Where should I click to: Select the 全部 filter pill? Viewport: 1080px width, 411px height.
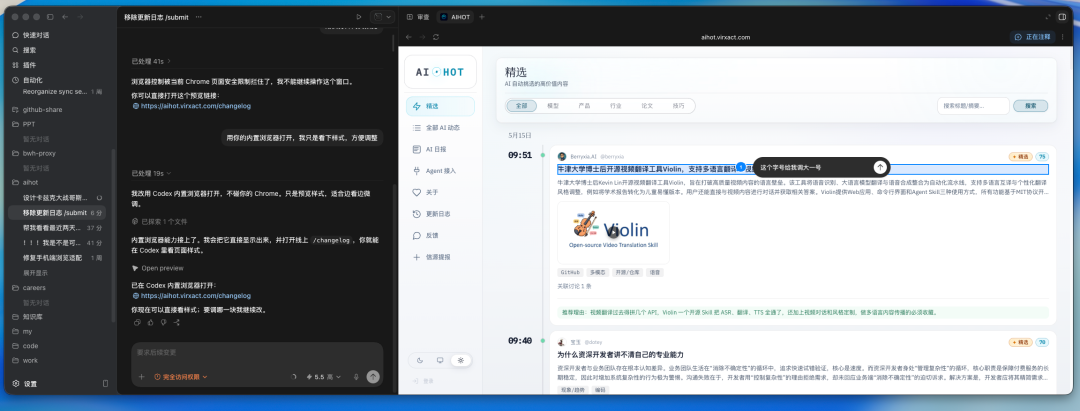point(521,106)
